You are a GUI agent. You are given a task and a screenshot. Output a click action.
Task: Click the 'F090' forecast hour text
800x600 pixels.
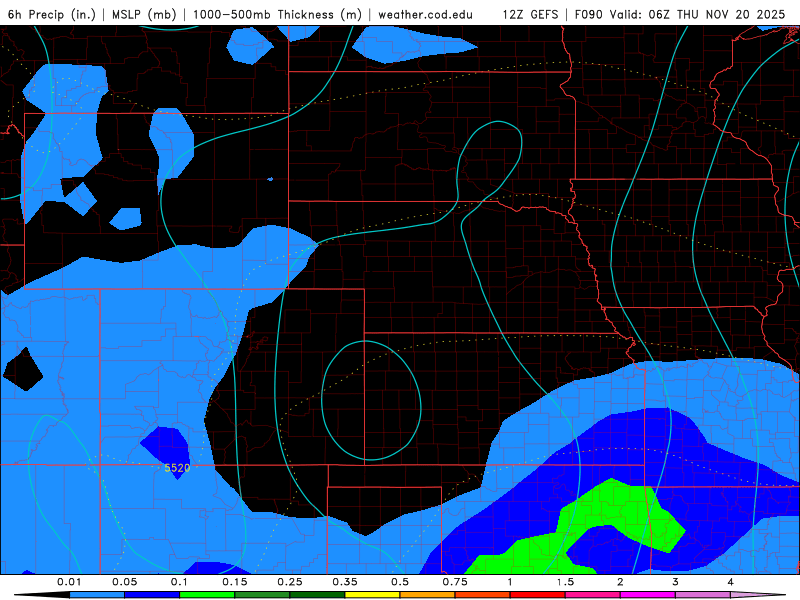589,14
